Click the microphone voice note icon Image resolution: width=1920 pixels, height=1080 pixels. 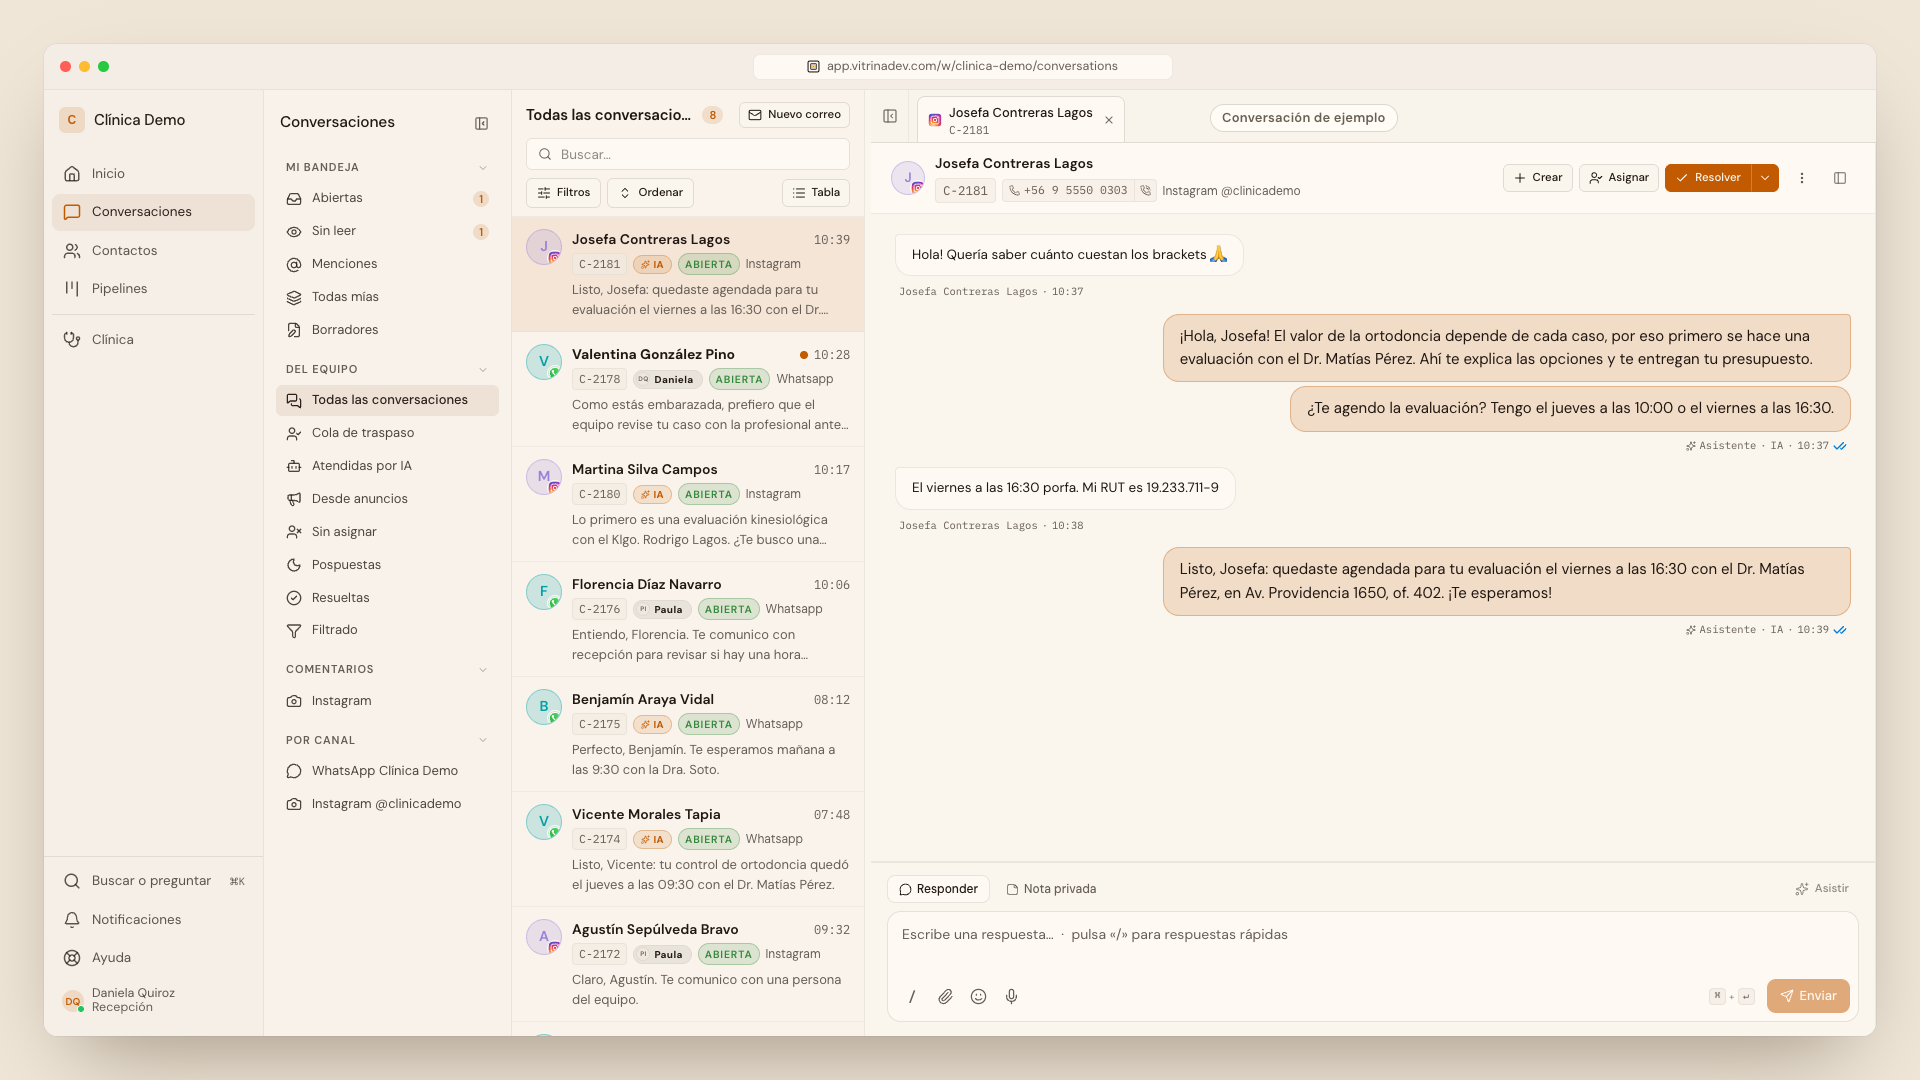point(1012,996)
